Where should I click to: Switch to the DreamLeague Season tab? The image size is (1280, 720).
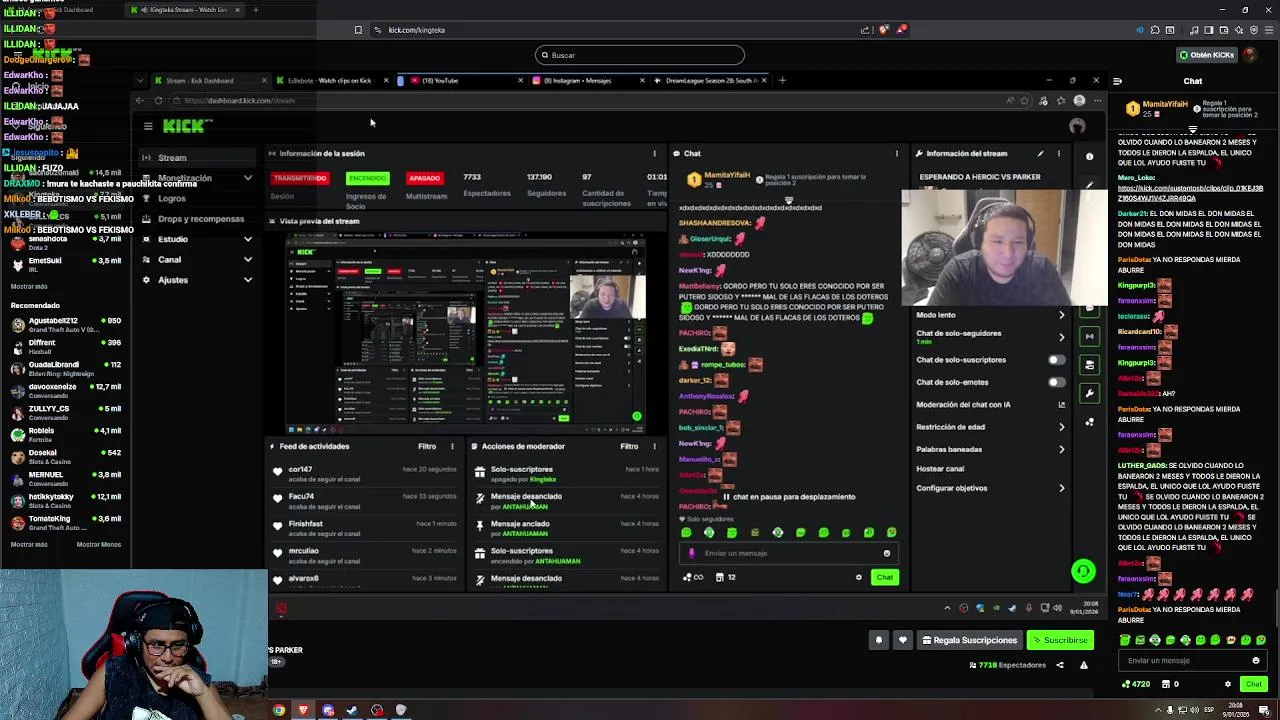pos(711,80)
